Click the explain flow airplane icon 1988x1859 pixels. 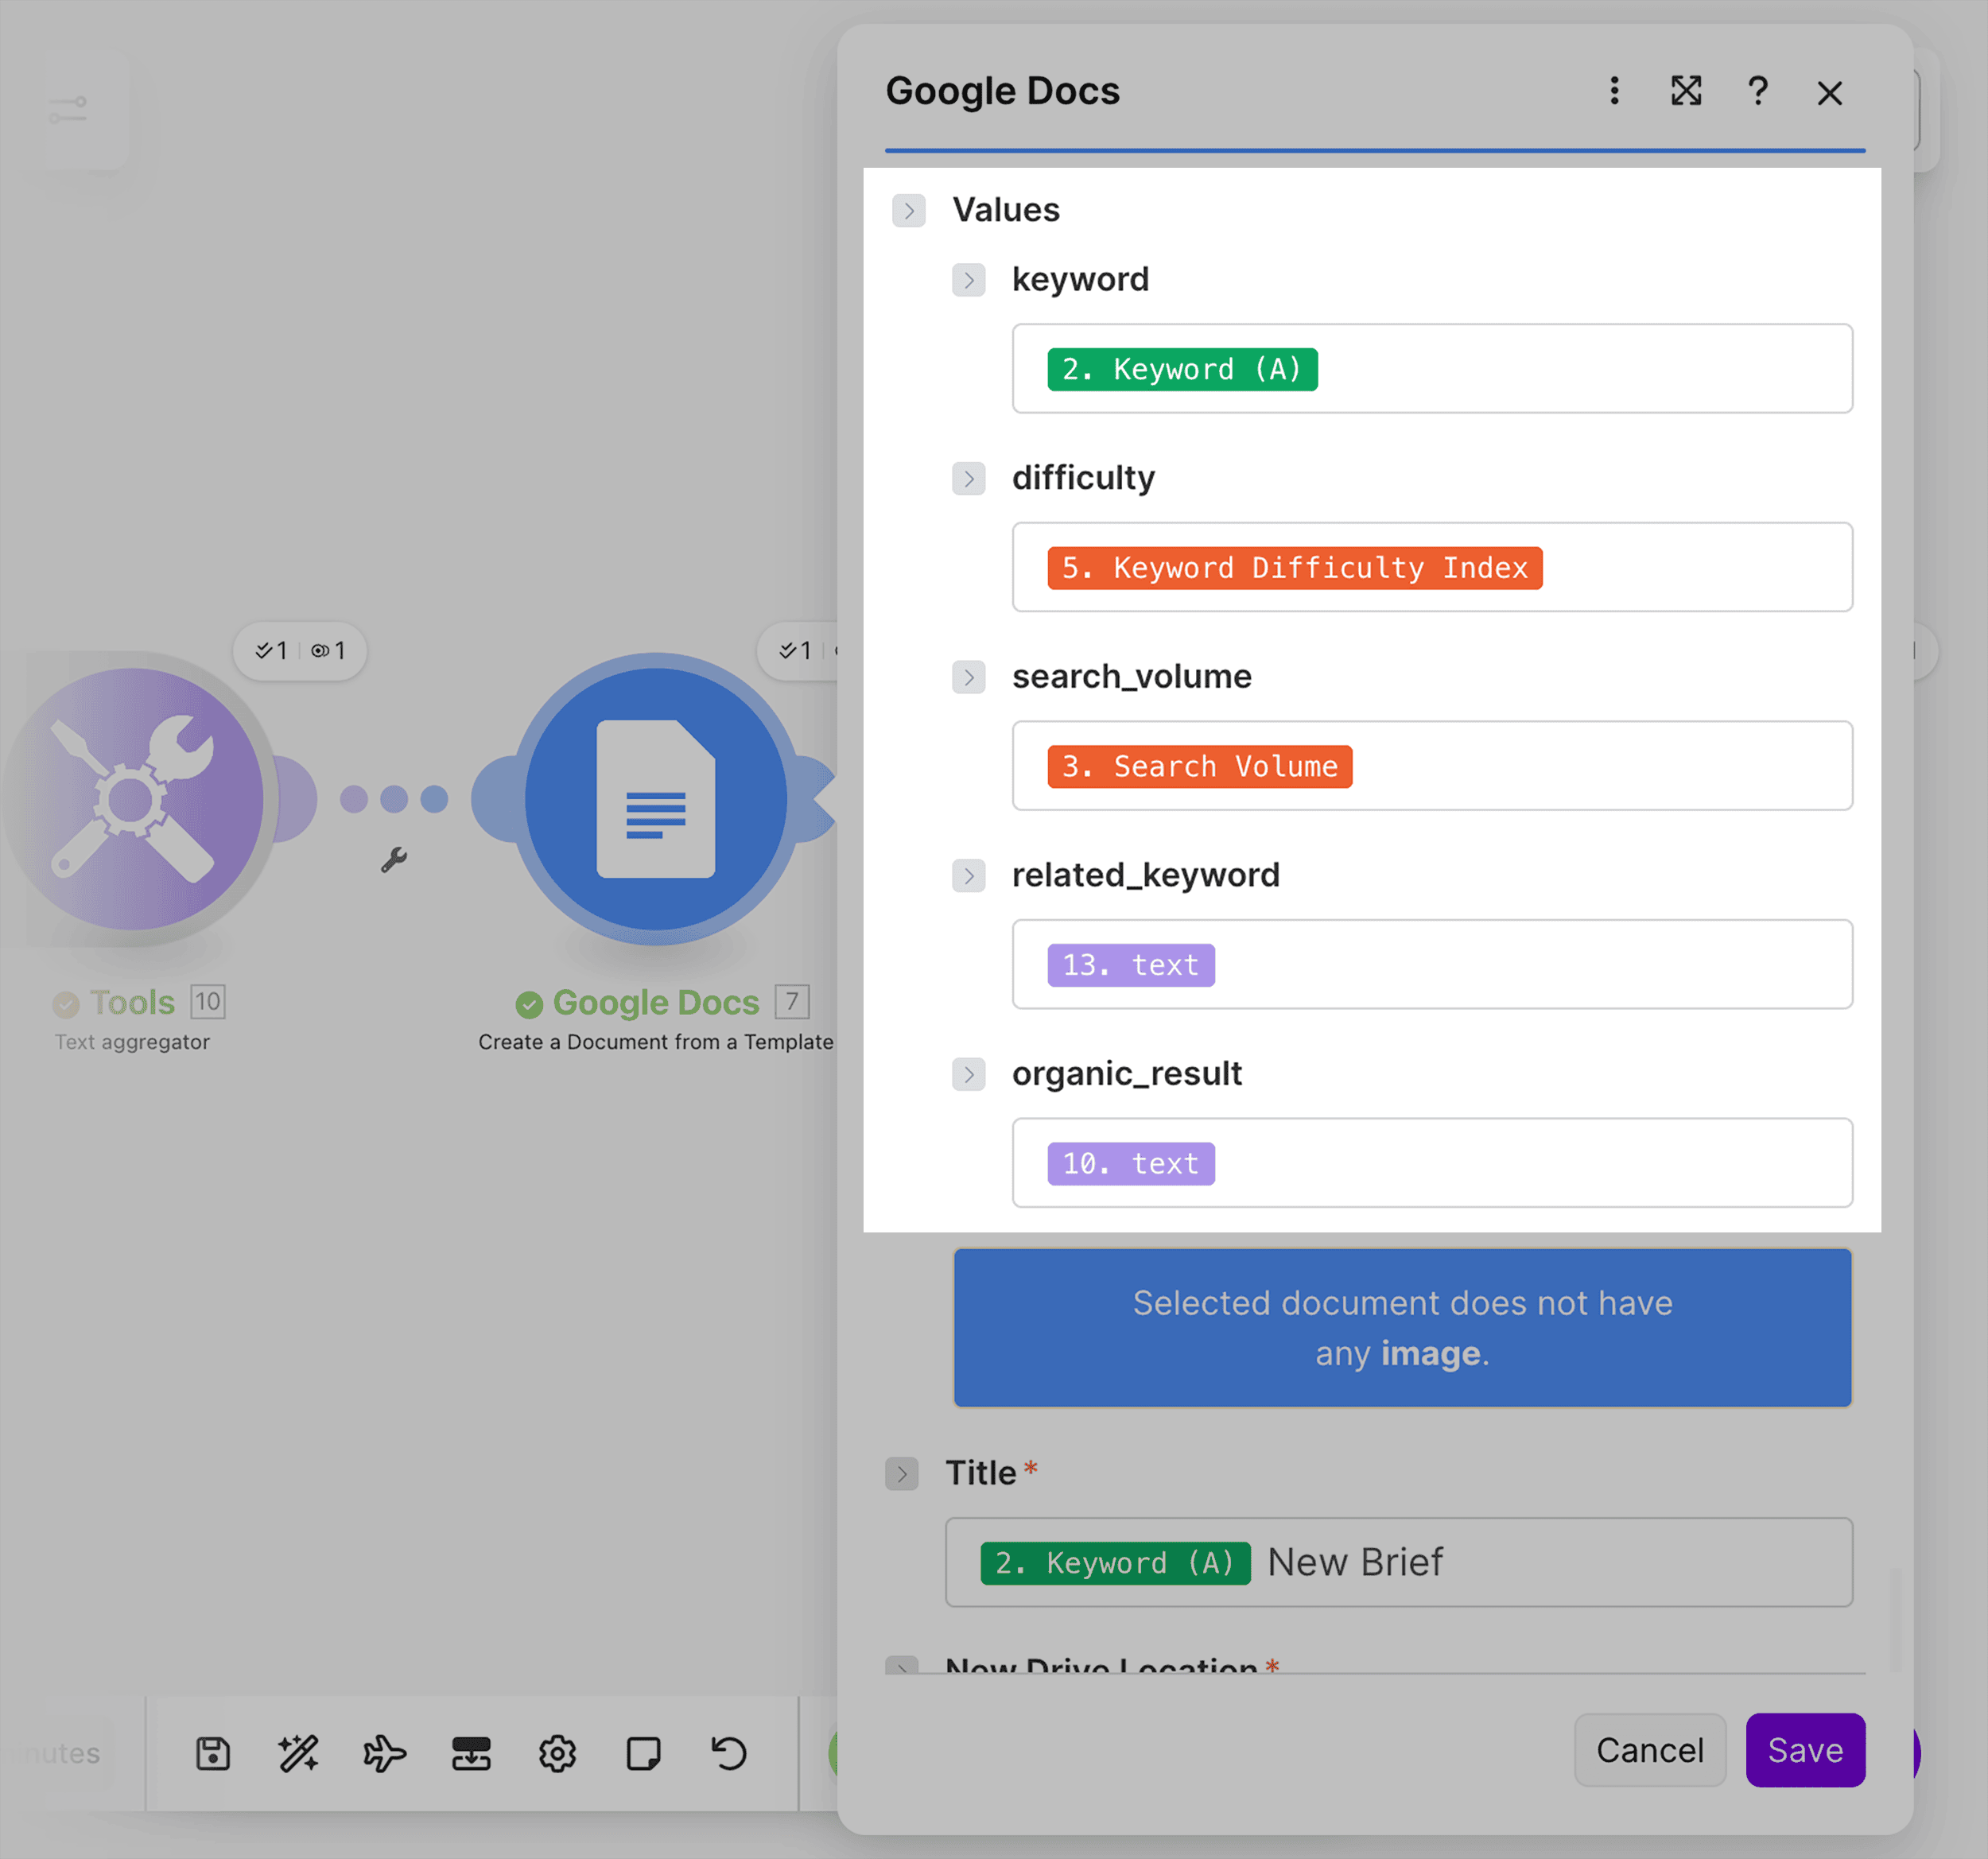(x=384, y=1753)
